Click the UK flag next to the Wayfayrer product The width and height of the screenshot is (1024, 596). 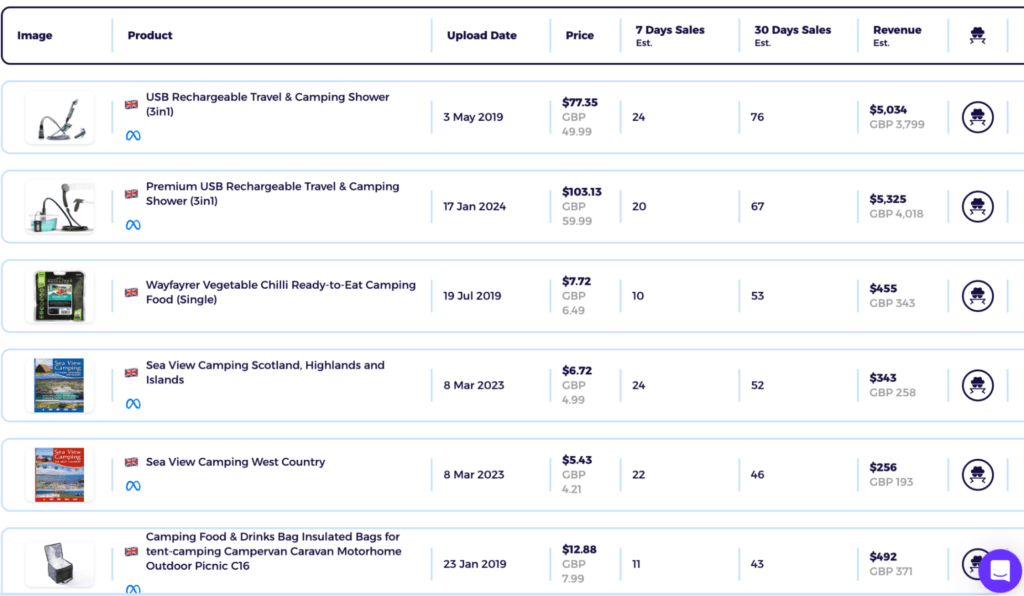coord(129,291)
